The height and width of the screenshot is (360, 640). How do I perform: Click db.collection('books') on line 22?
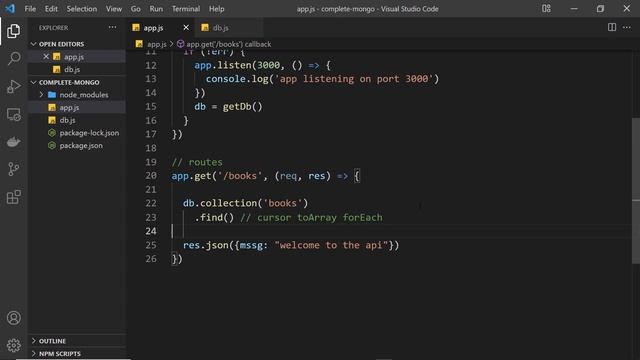click(x=245, y=203)
